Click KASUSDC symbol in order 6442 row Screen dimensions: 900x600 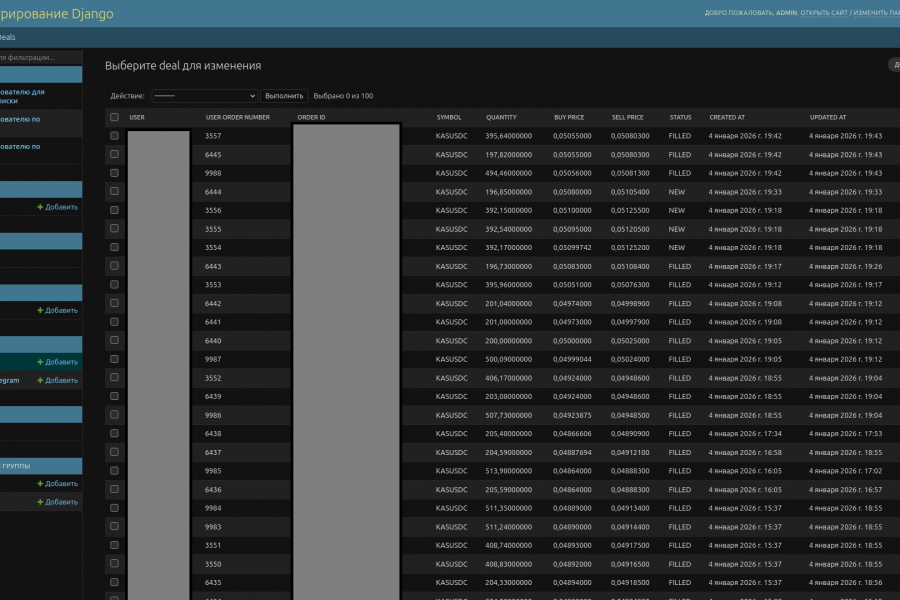tap(452, 303)
